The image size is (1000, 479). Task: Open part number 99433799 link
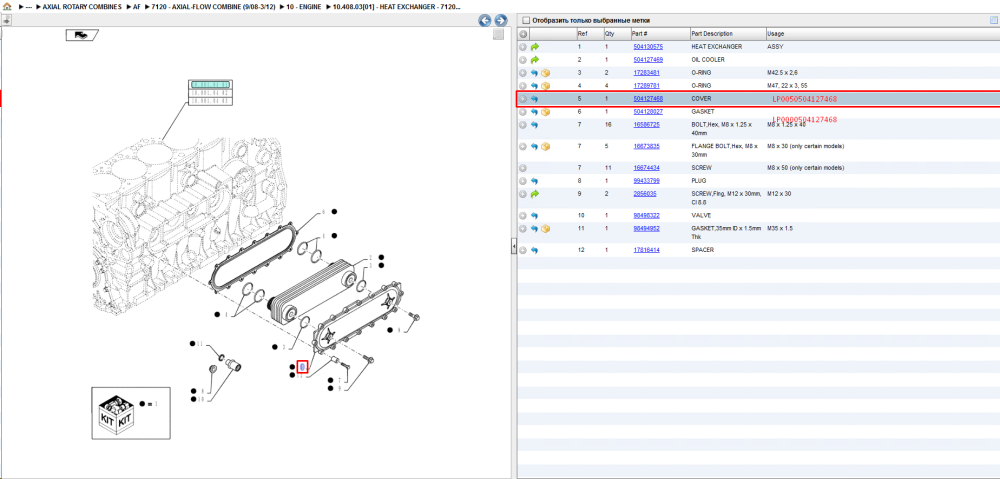[x=646, y=181]
